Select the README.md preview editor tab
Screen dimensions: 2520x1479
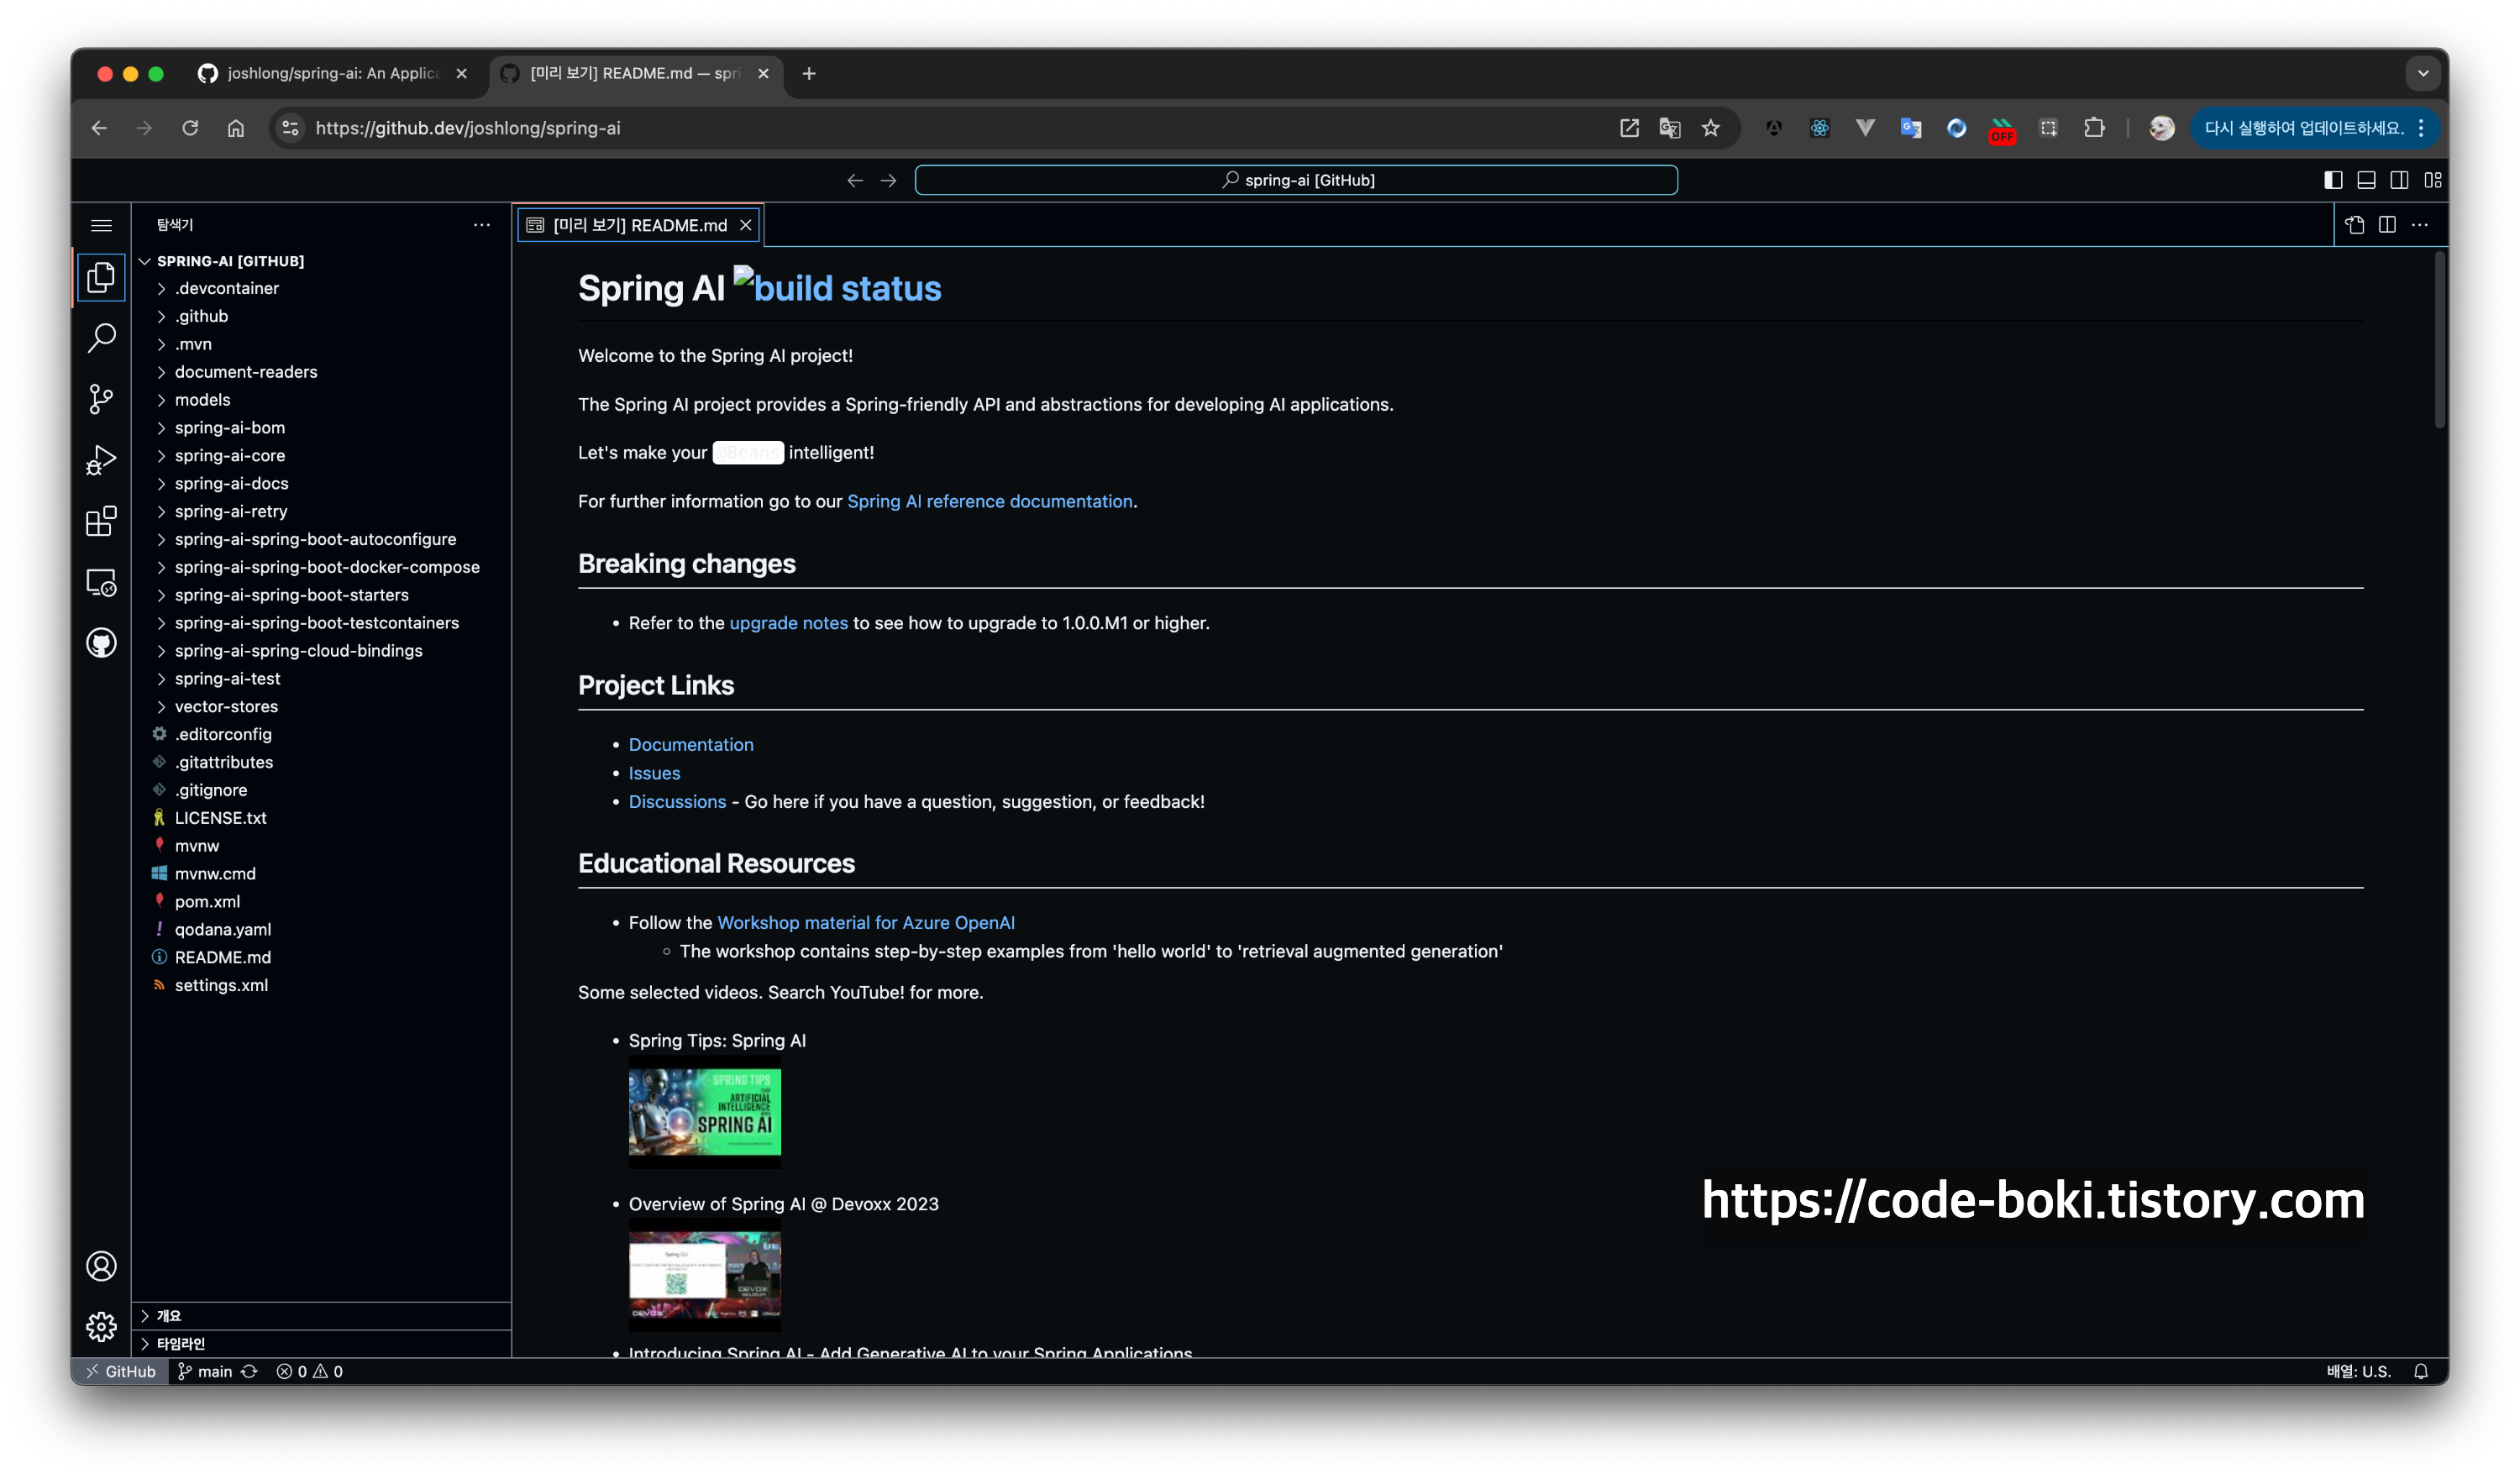point(639,225)
